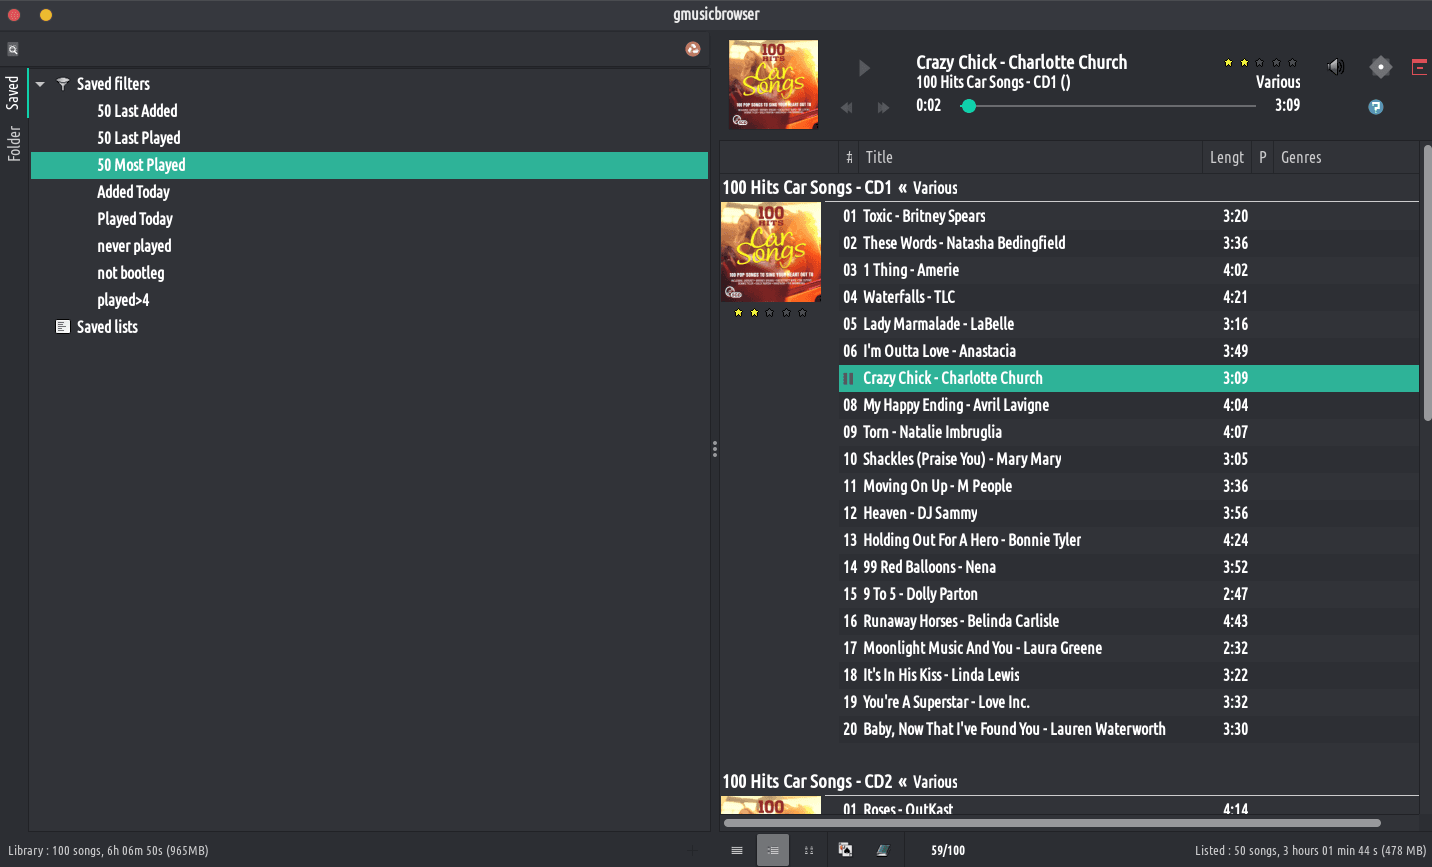Viewport: 1432px width, 867px height.
Task: Select the Played Today filter
Action: tap(135, 219)
